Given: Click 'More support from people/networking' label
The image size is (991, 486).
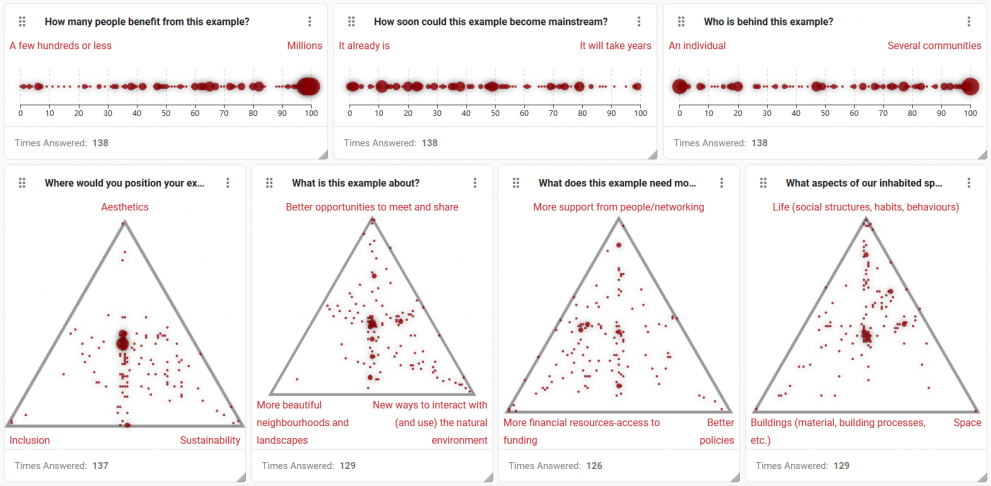Looking at the screenshot, I should pyautogui.click(x=618, y=207).
